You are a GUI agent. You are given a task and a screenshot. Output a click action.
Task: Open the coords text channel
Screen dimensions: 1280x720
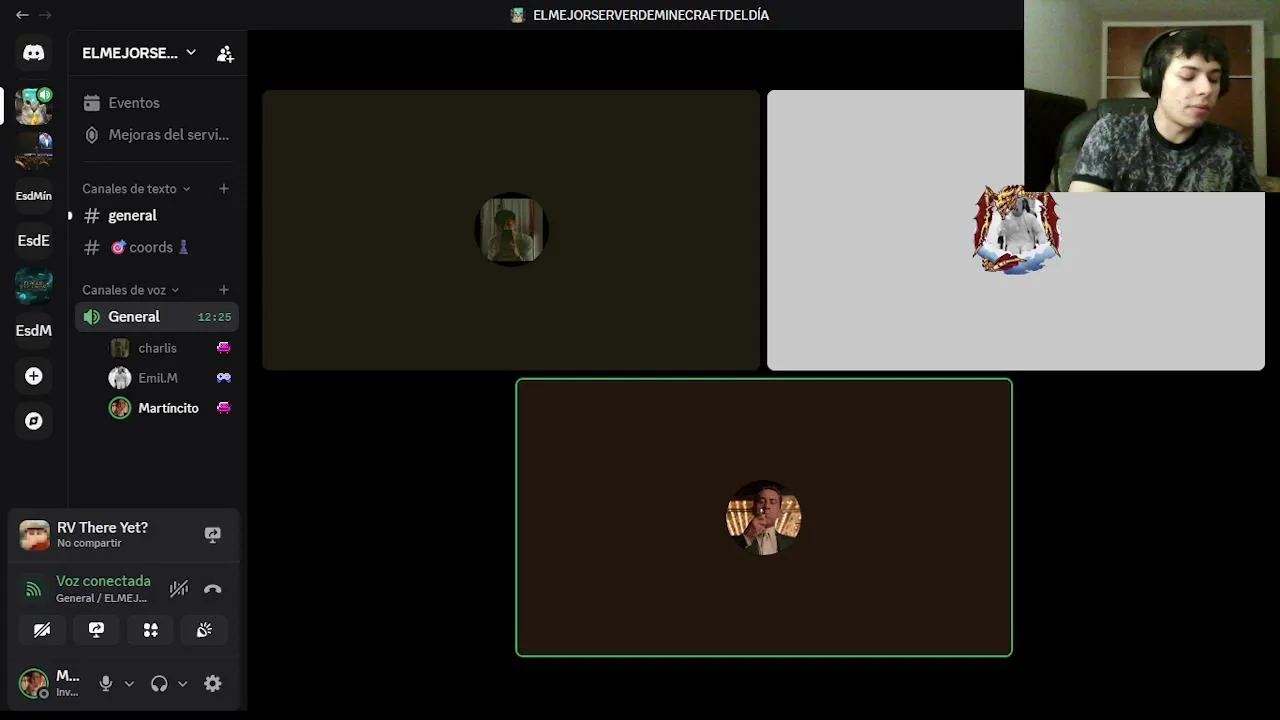point(157,247)
